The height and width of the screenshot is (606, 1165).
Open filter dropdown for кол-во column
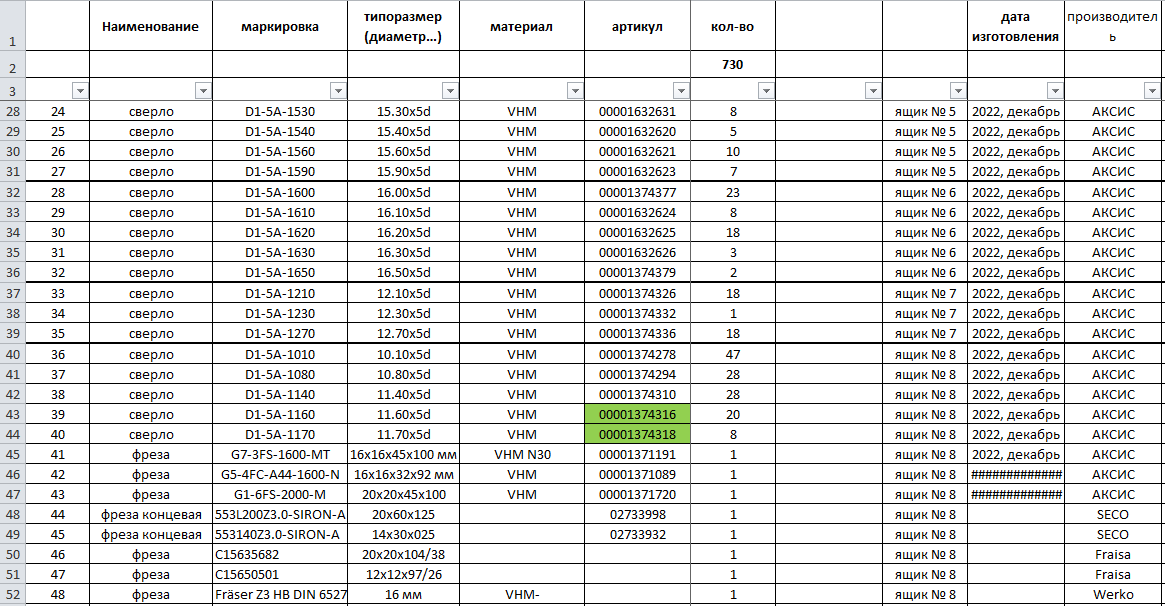click(765, 91)
